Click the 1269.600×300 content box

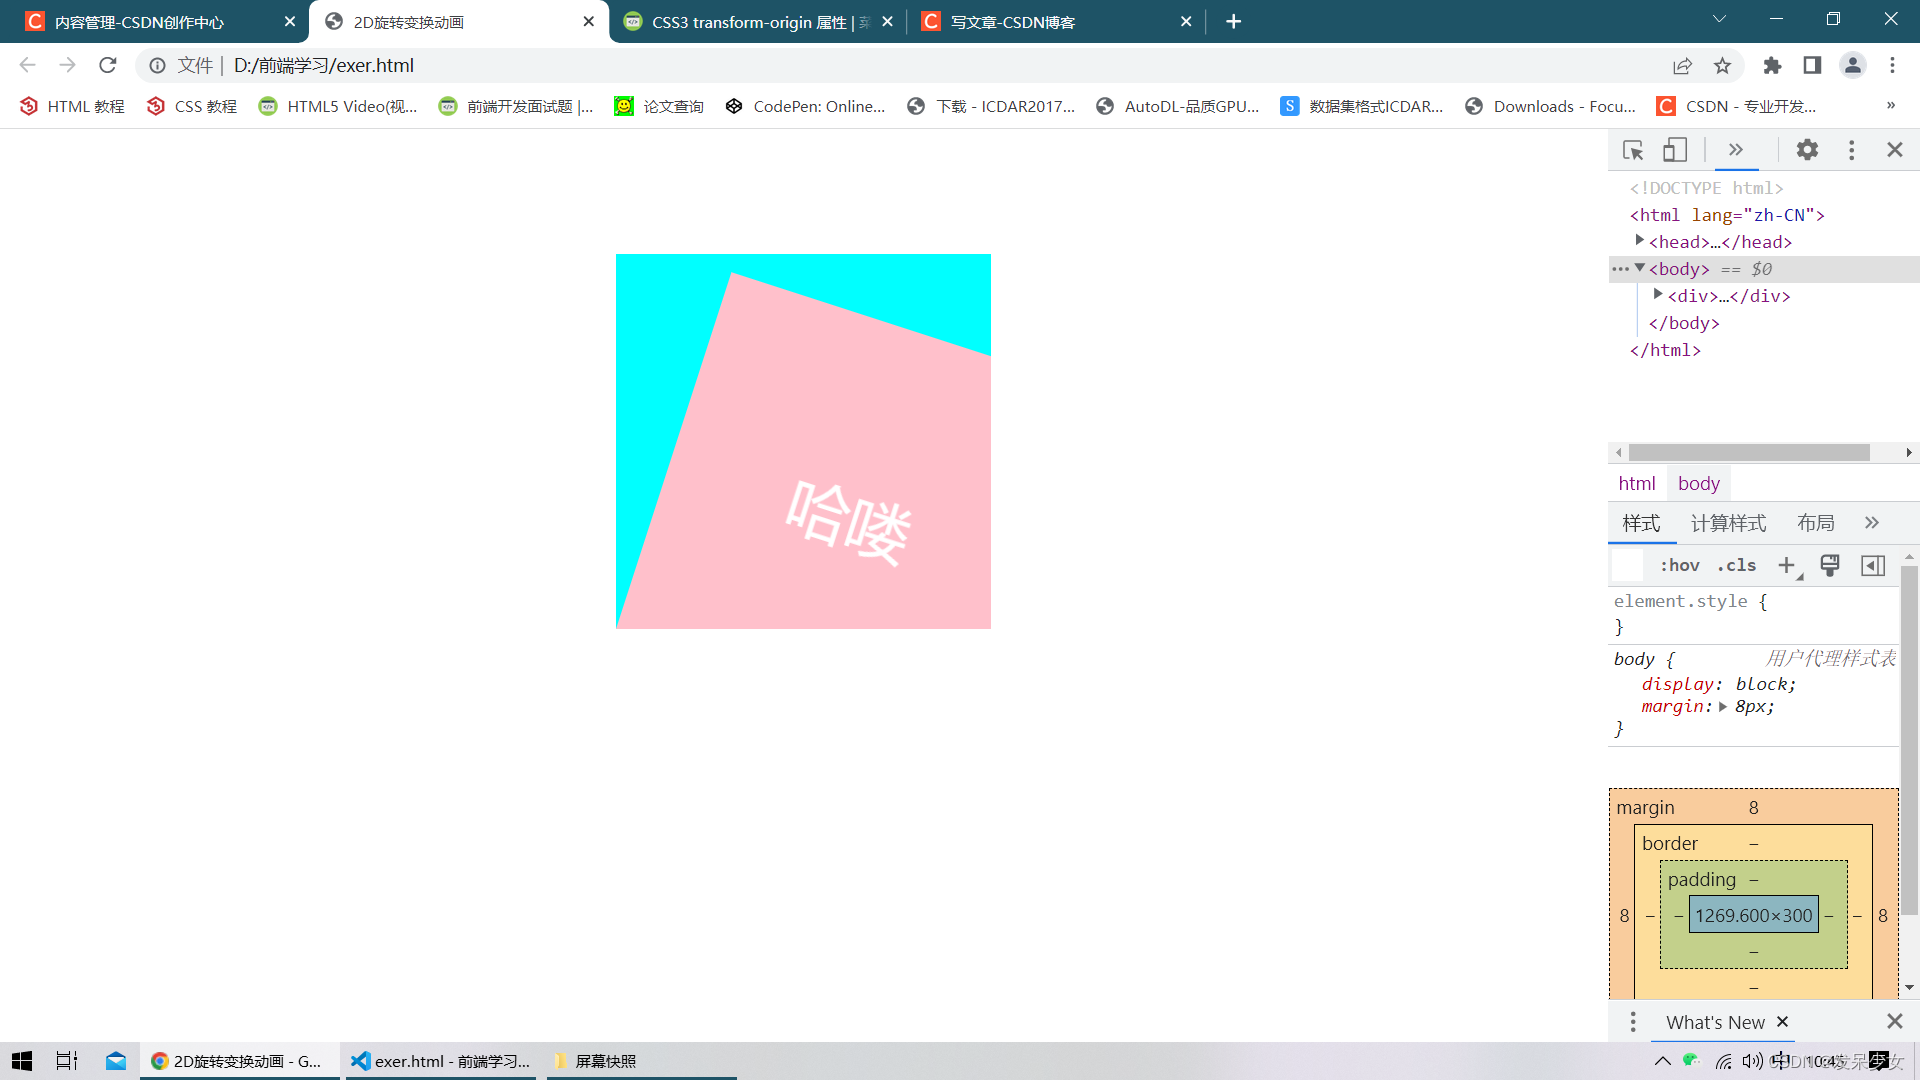click(1753, 916)
